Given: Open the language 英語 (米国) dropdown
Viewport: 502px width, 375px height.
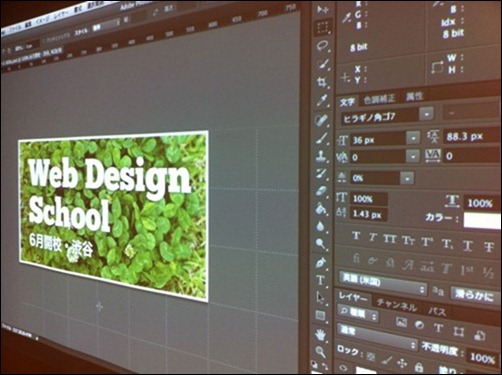Looking at the screenshot, I should [383, 283].
